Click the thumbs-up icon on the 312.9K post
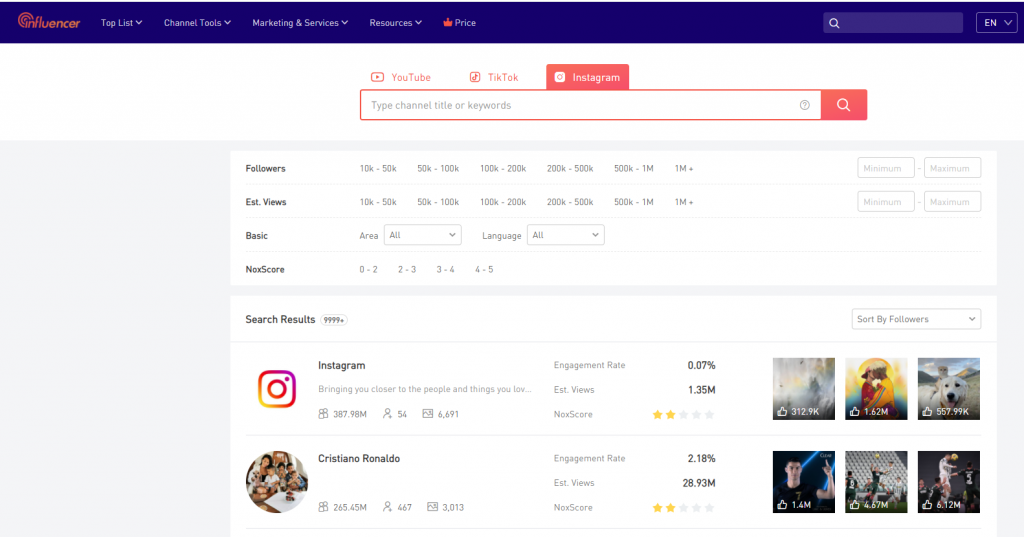1024x537 pixels. pyautogui.click(x=782, y=412)
